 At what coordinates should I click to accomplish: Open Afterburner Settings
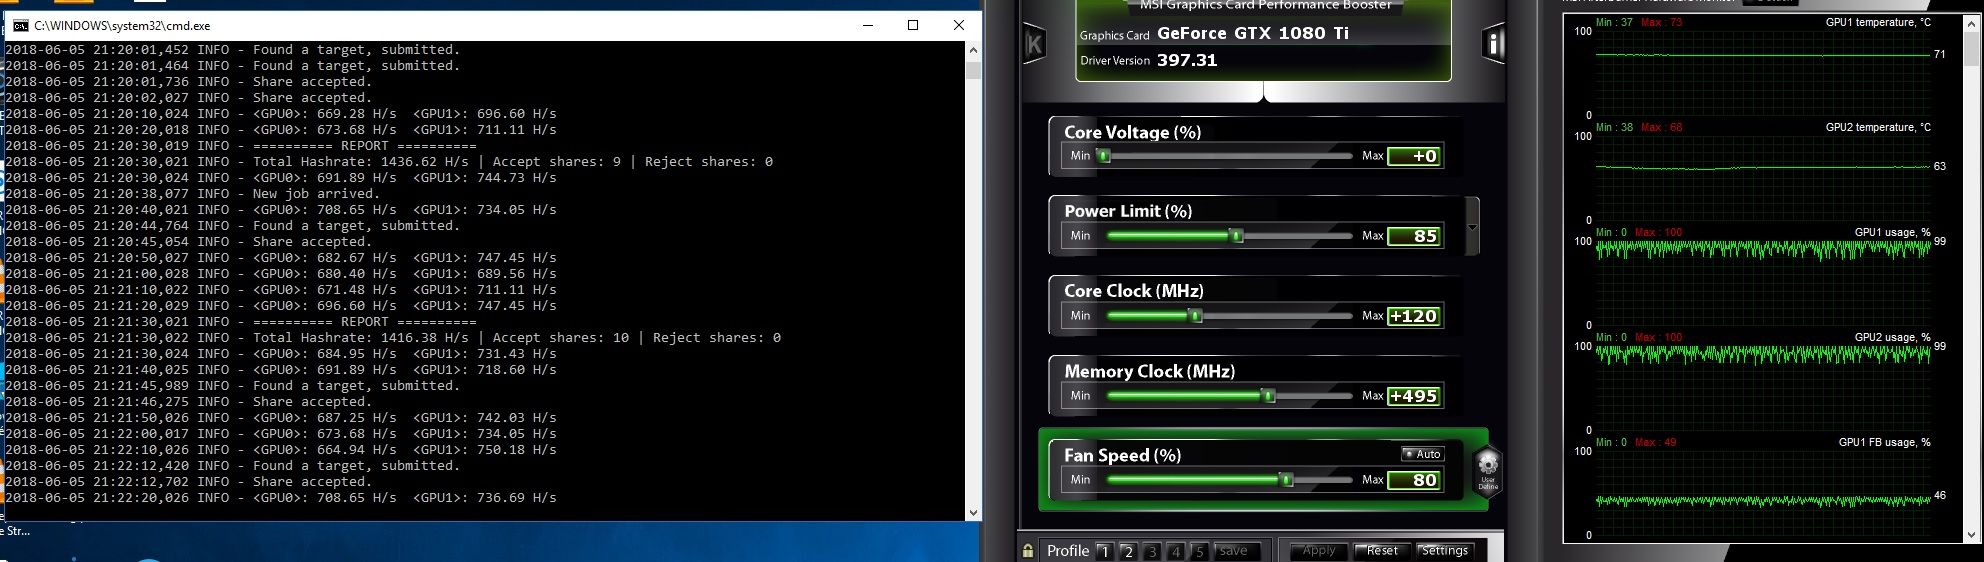[x=1445, y=551]
